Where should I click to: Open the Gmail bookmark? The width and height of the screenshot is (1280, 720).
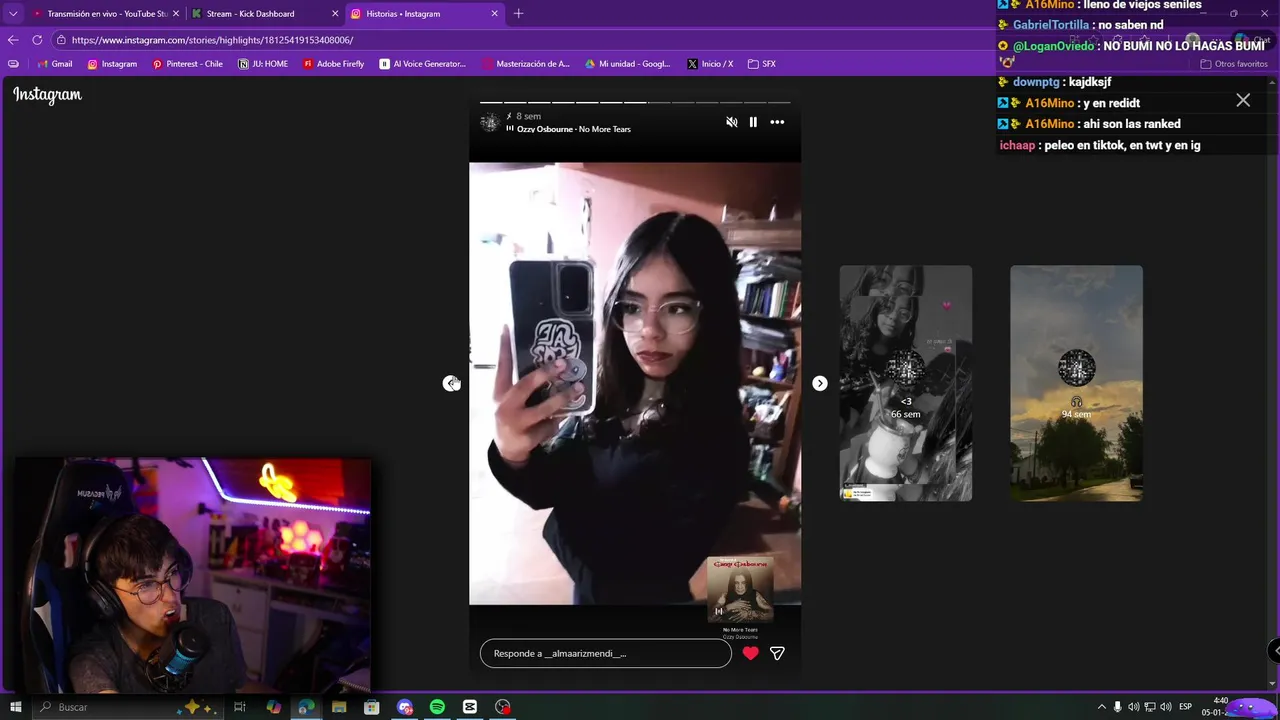[54, 64]
